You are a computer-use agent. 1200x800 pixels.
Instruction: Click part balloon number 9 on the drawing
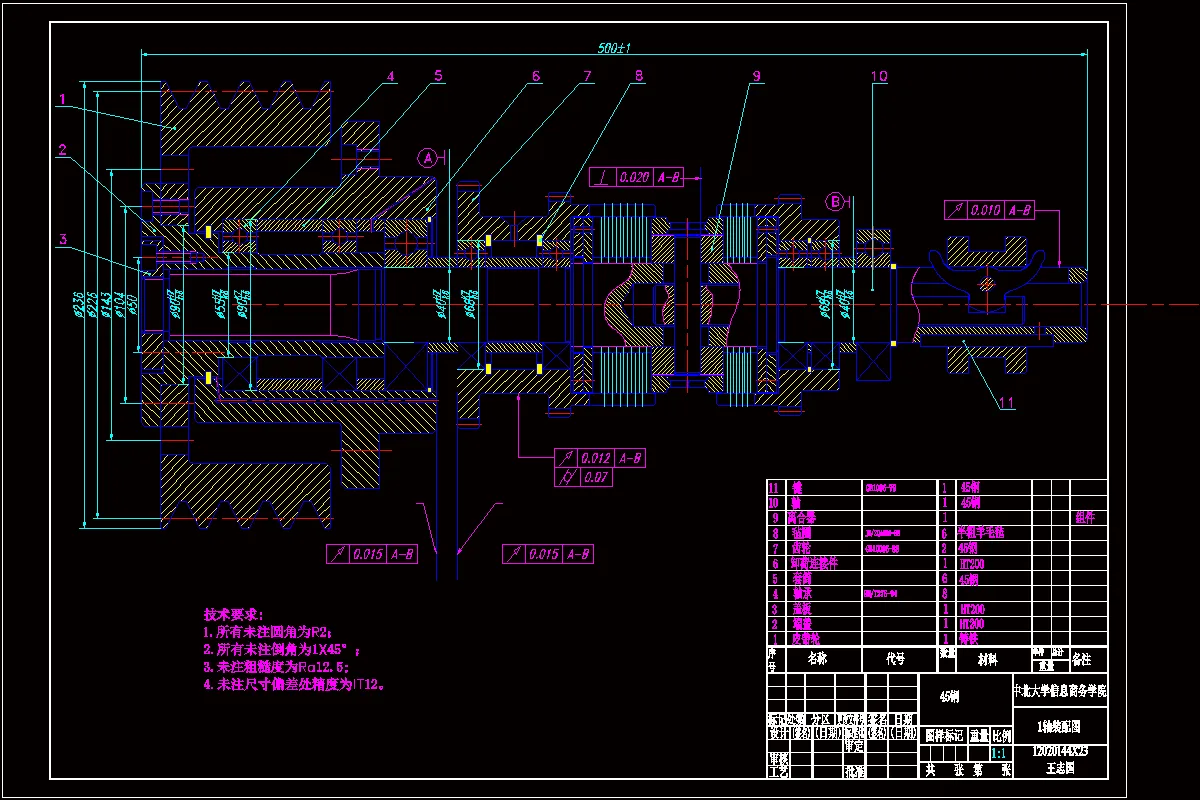[757, 75]
